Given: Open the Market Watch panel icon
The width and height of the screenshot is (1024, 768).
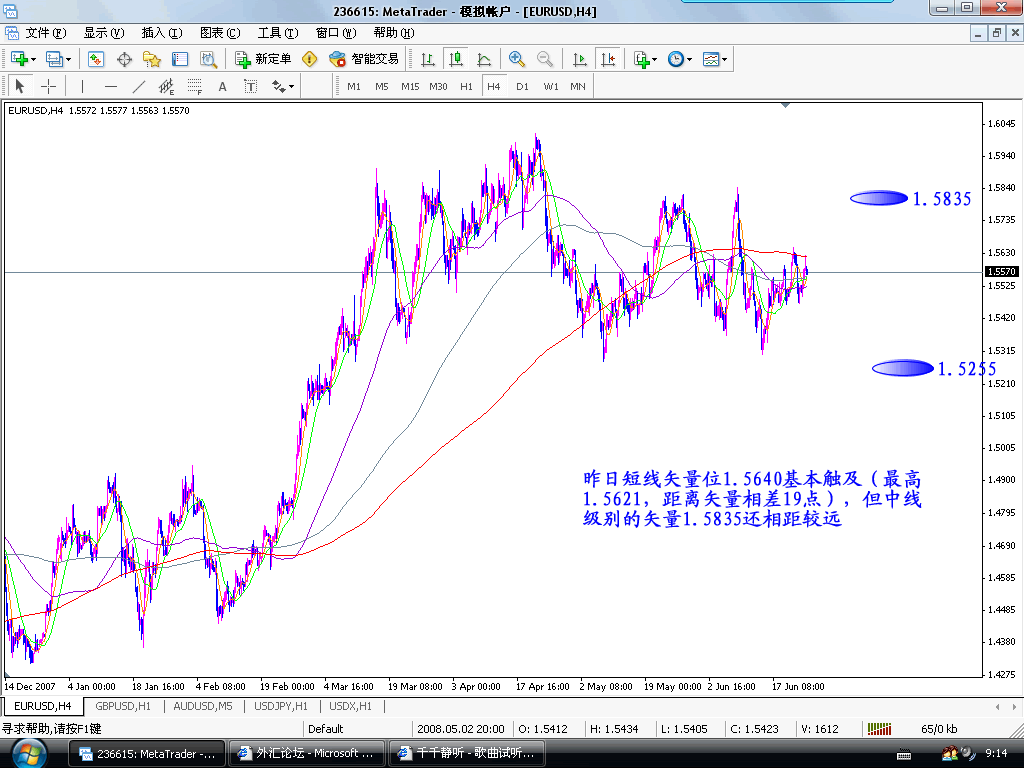Looking at the screenshot, I should coord(96,59).
